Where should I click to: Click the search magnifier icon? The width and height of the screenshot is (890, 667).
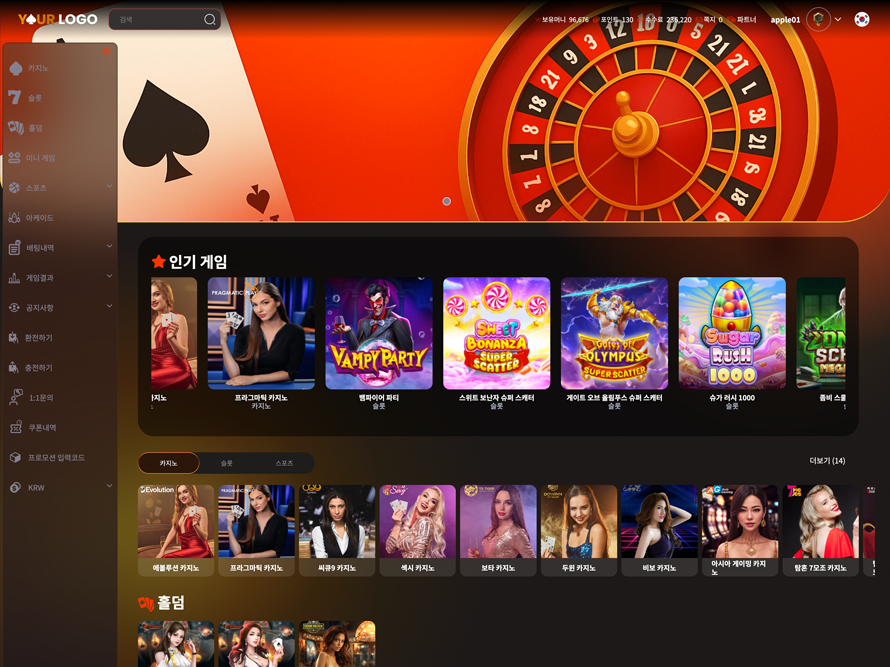pyautogui.click(x=209, y=19)
